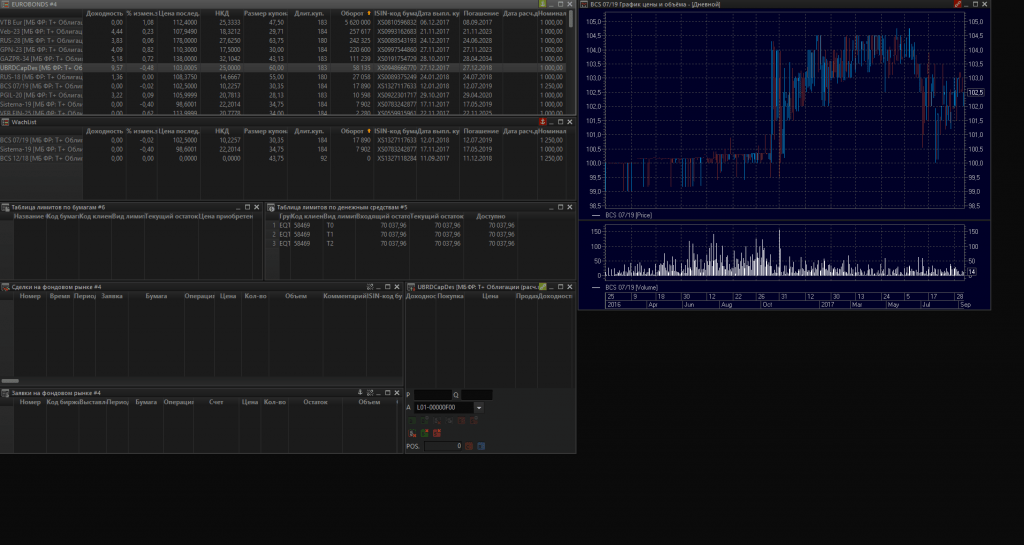This screenshot has width=1024, height=545.
Task: Click Бумага column header in Сделки window
Action: pyautogui.click(x=156, y=296)
